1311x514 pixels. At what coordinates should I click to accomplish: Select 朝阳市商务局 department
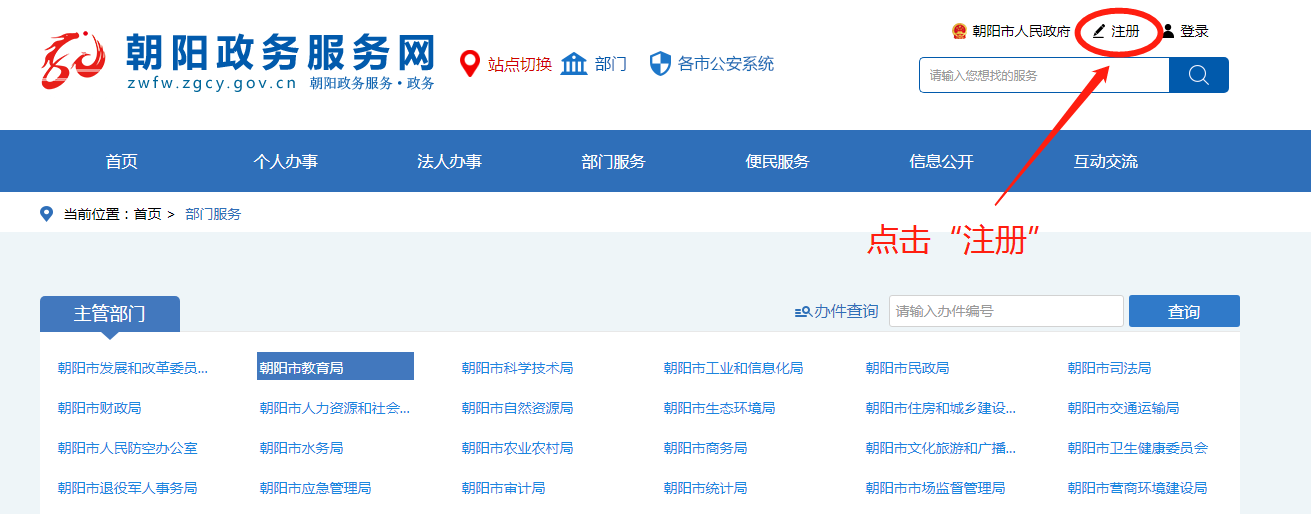pyautogui.click(x=705, y=448)
